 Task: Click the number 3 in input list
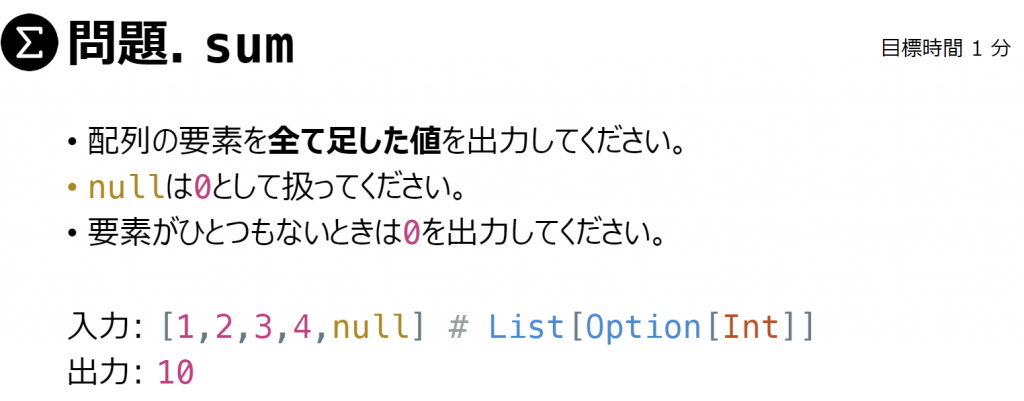point(263,328)
